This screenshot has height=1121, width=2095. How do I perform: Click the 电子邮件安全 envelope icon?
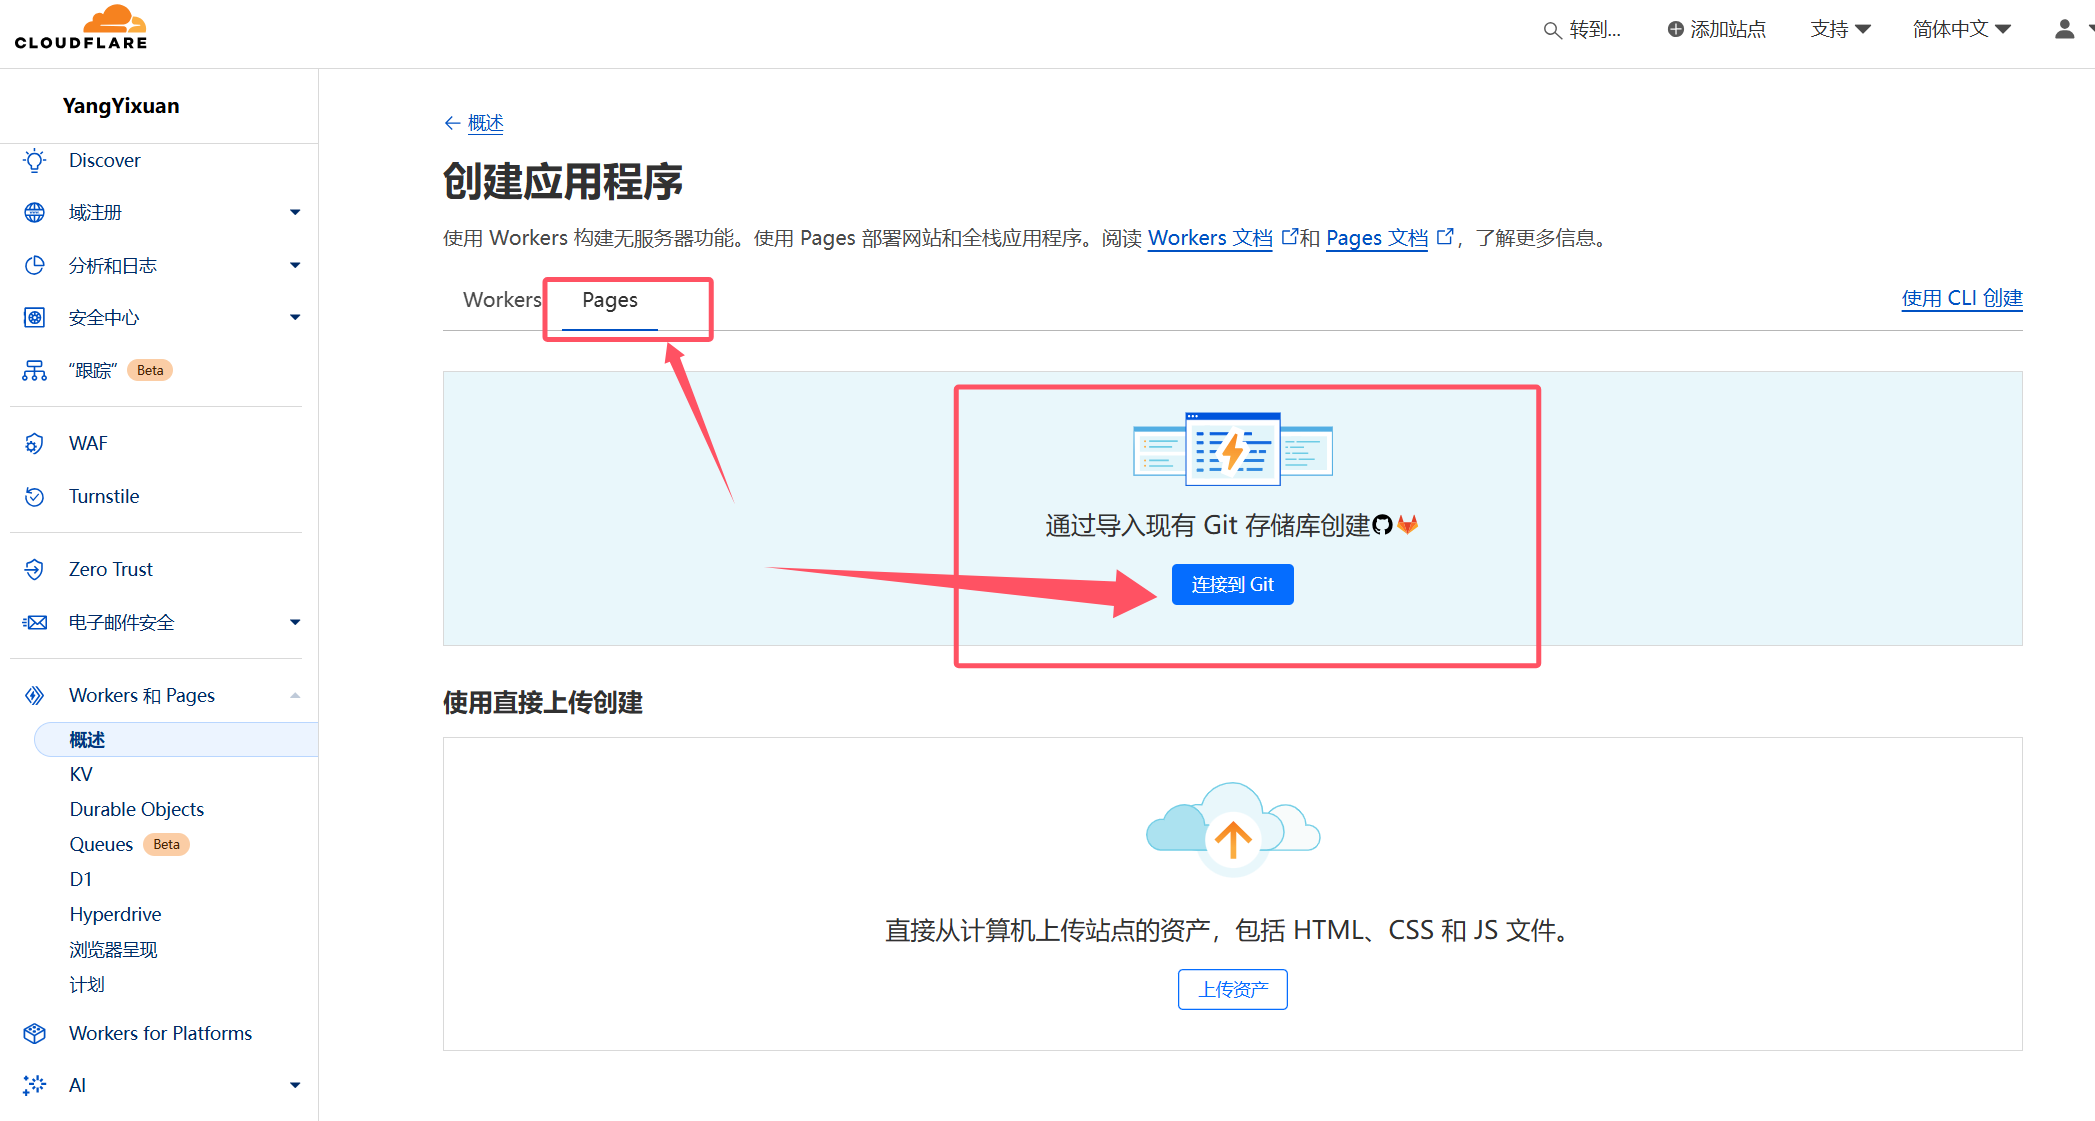[35, 622]
